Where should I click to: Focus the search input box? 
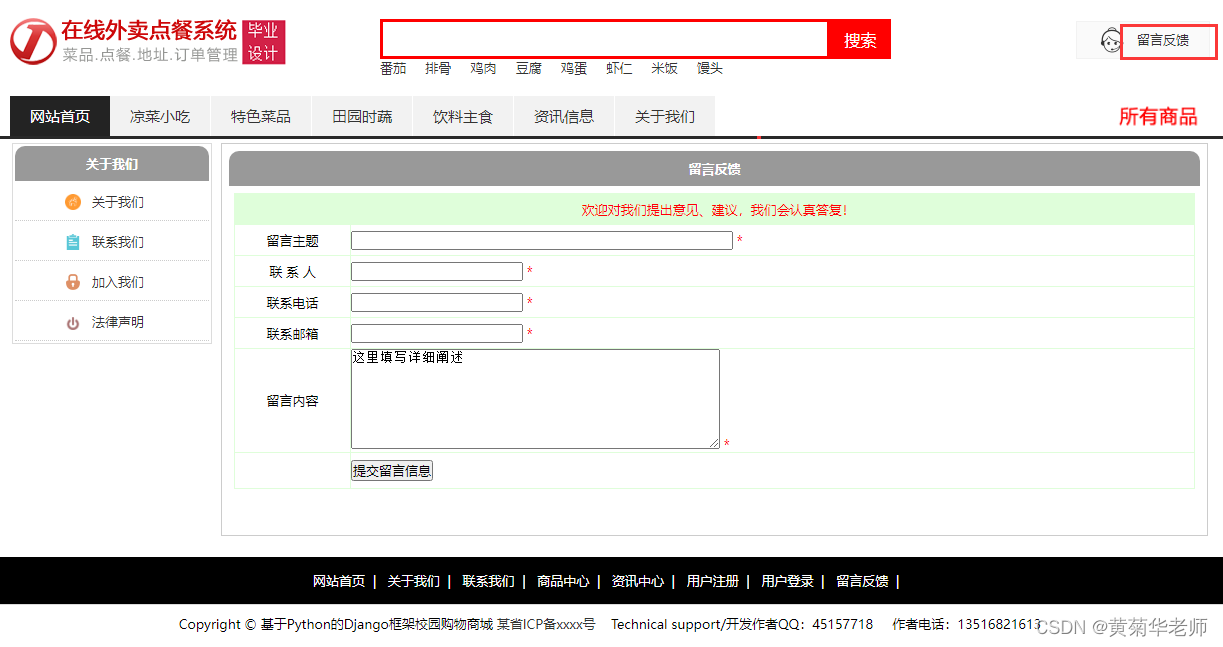pyautogui.click(x=605, y=39)
